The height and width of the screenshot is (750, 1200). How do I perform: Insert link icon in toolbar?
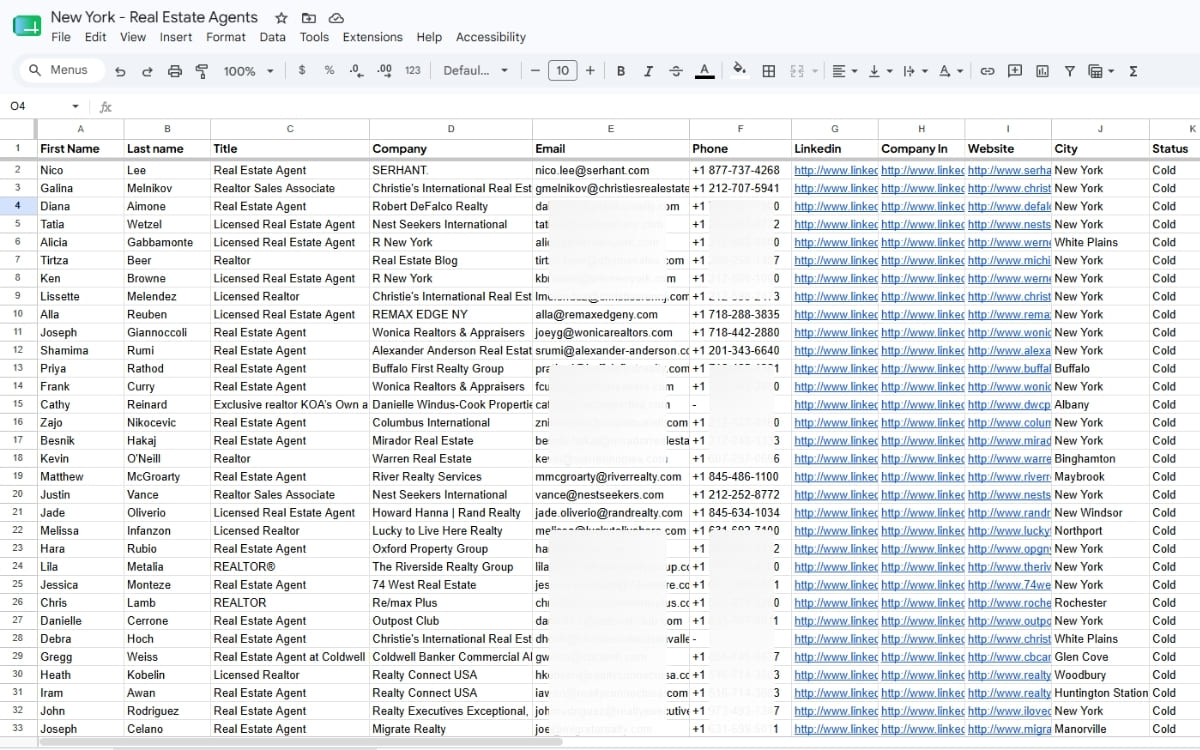click(x=987, y=71)
